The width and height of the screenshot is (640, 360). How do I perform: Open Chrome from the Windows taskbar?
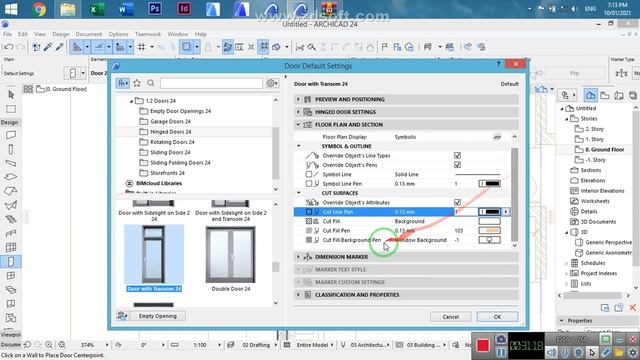click(x=39, y=9)
